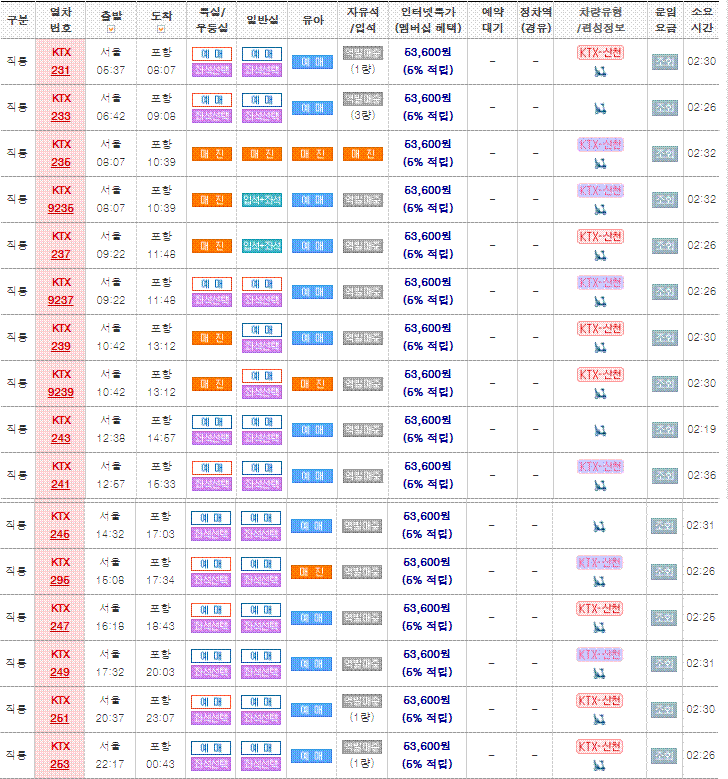Click sold-out 매진 infant for KTX 295
The height and width of the screenshot is (779, 728).
tap(311, 572)
